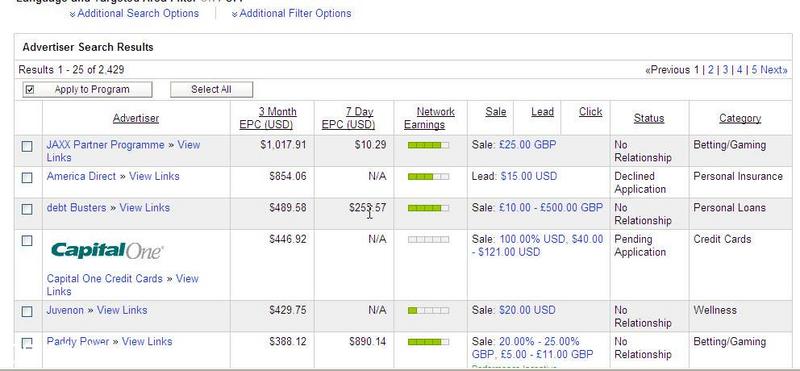The width and height of the screenshot is (800, 371).
Task: Select the Credit Cards category text
Action: [722, 239]
